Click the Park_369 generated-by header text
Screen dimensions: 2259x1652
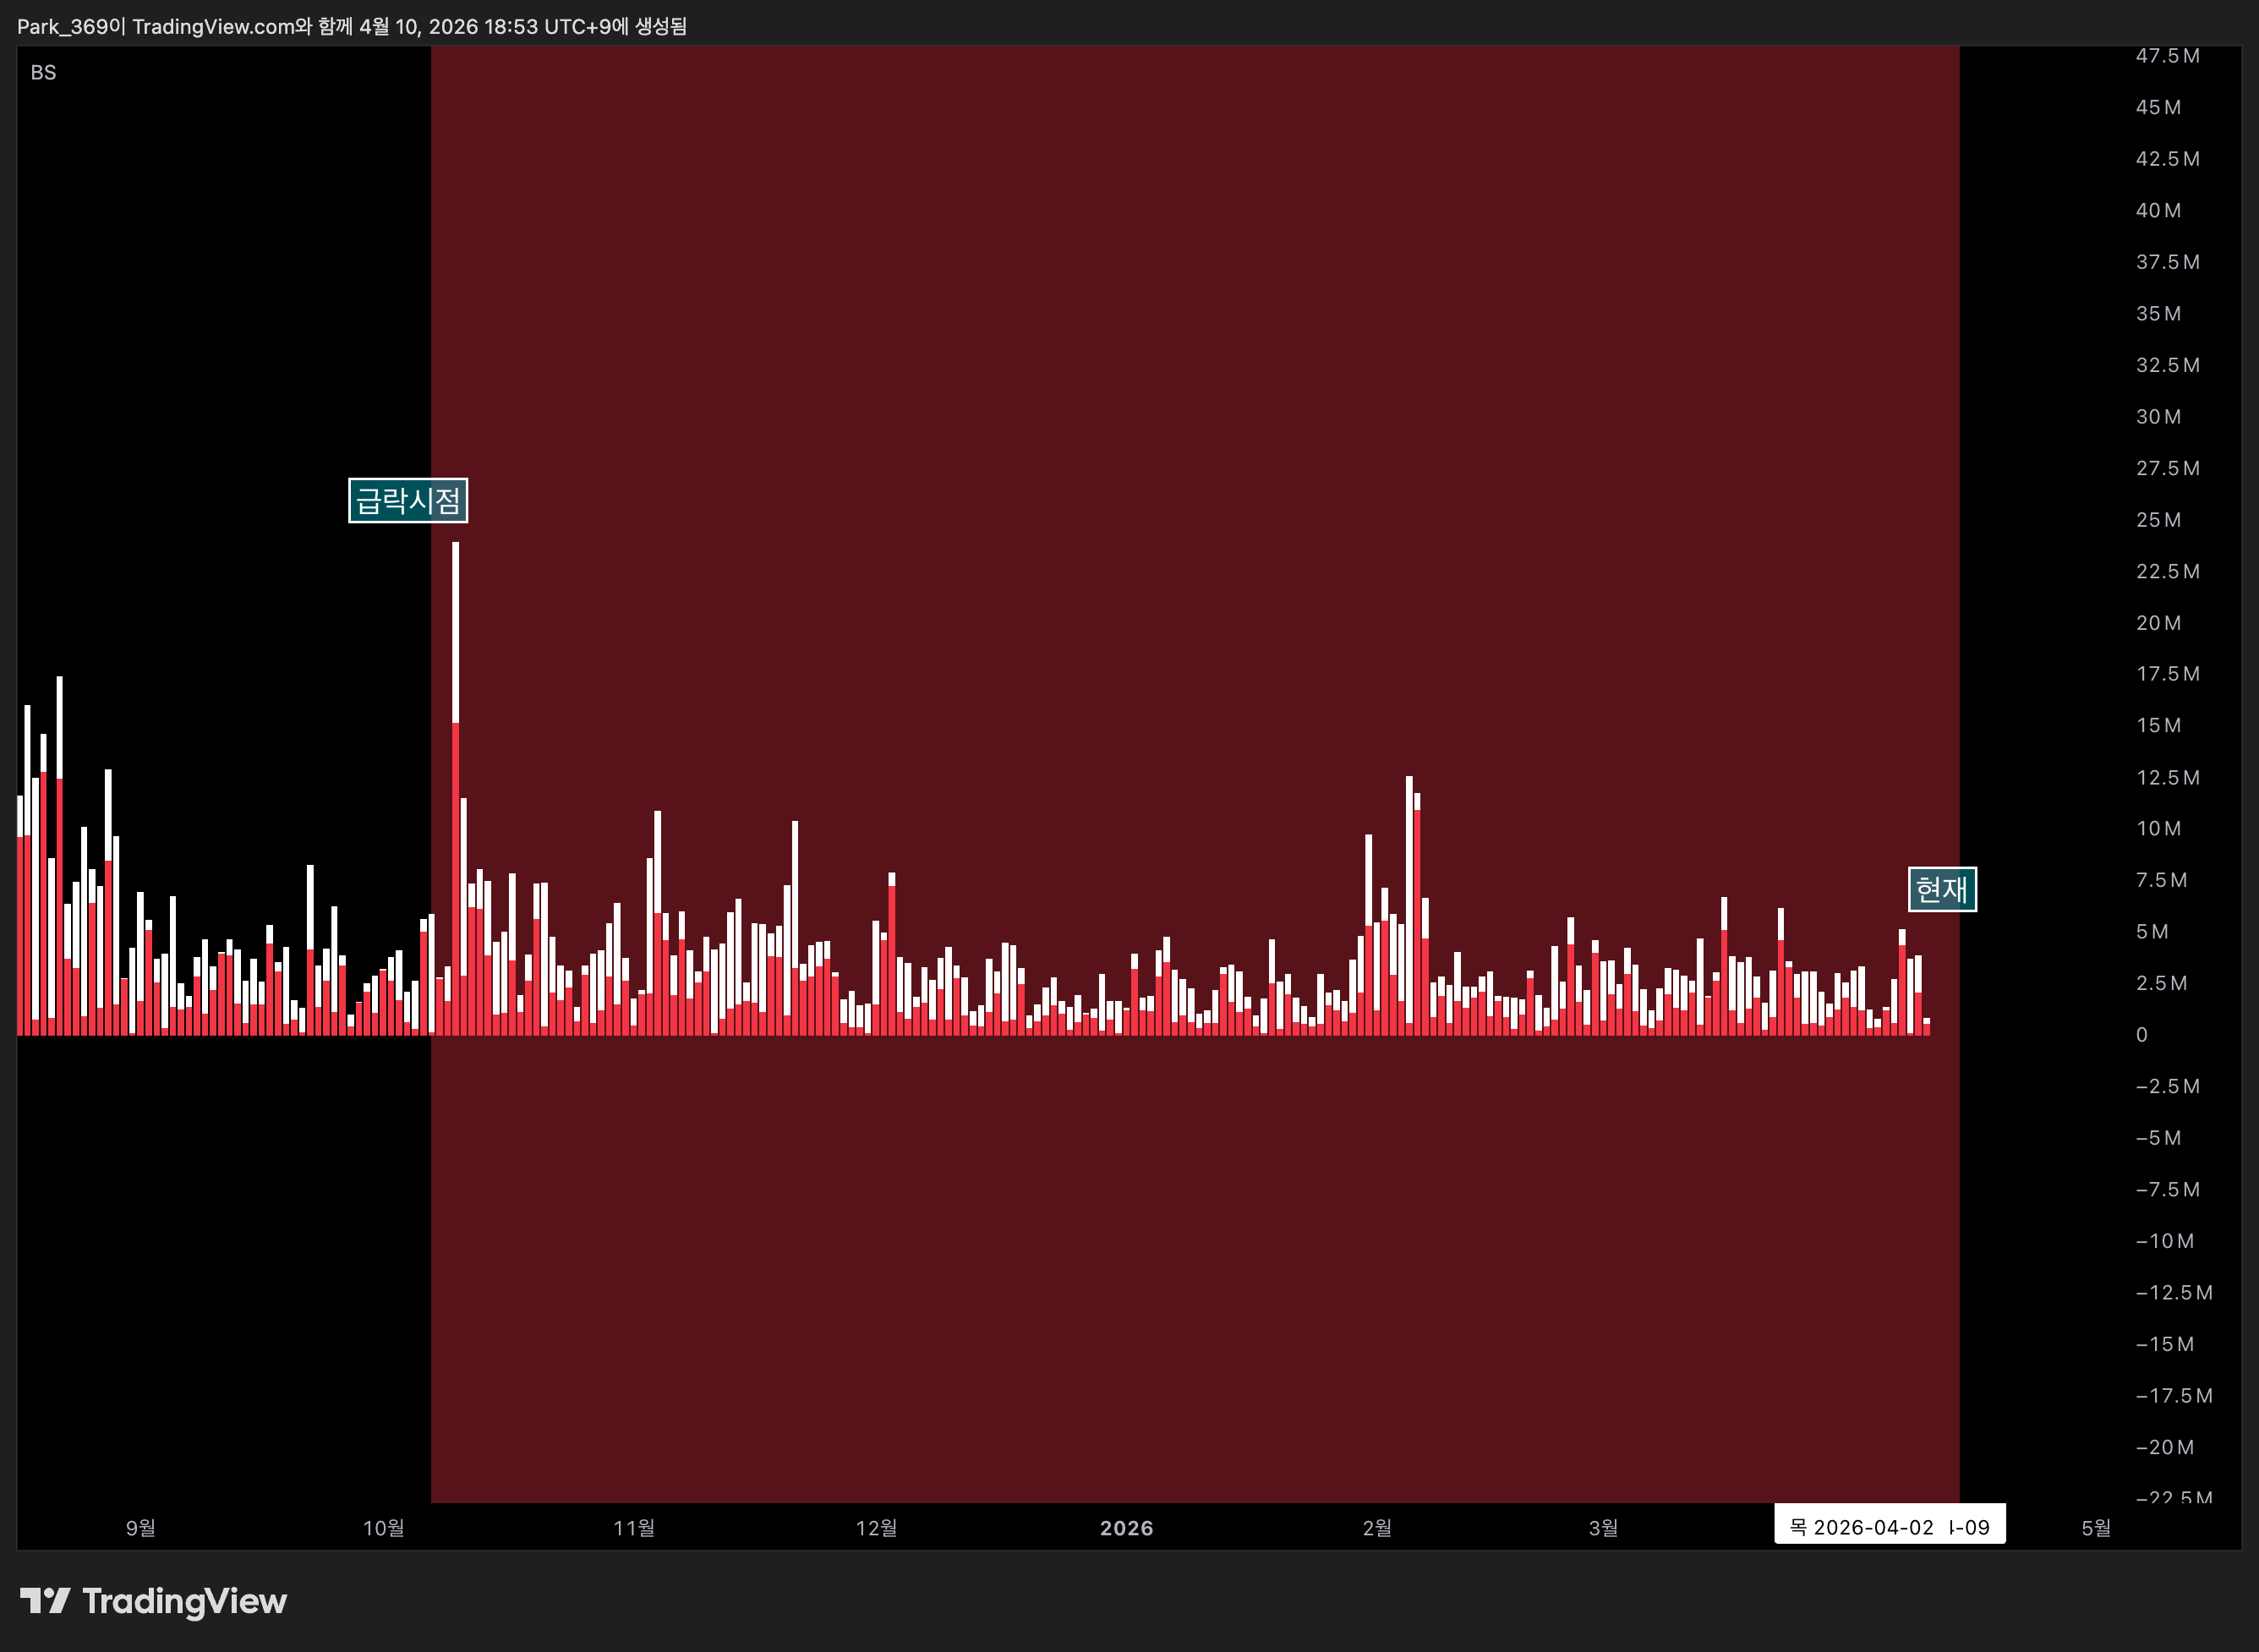coord(352,26)
